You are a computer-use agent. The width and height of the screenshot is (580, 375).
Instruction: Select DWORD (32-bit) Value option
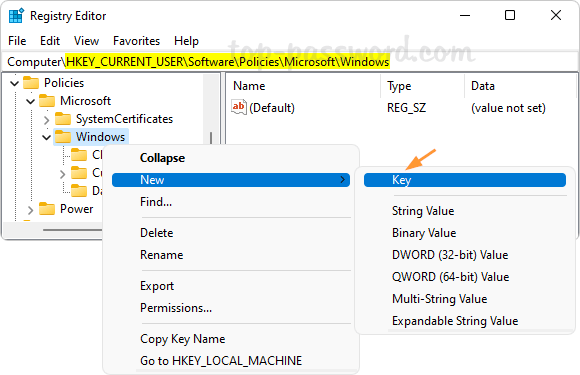pos(450,255)
